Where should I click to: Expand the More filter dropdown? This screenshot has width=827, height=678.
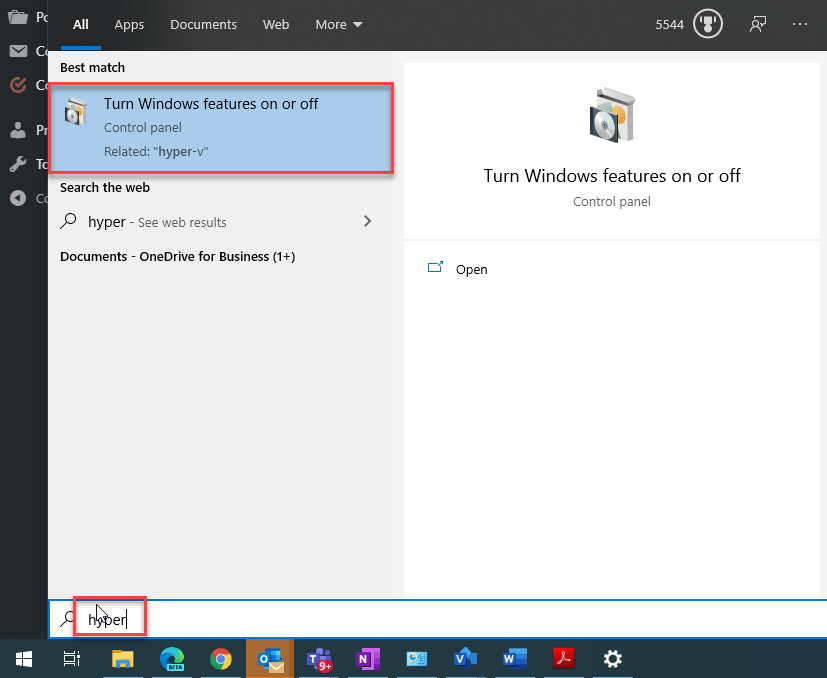[339, 24]
